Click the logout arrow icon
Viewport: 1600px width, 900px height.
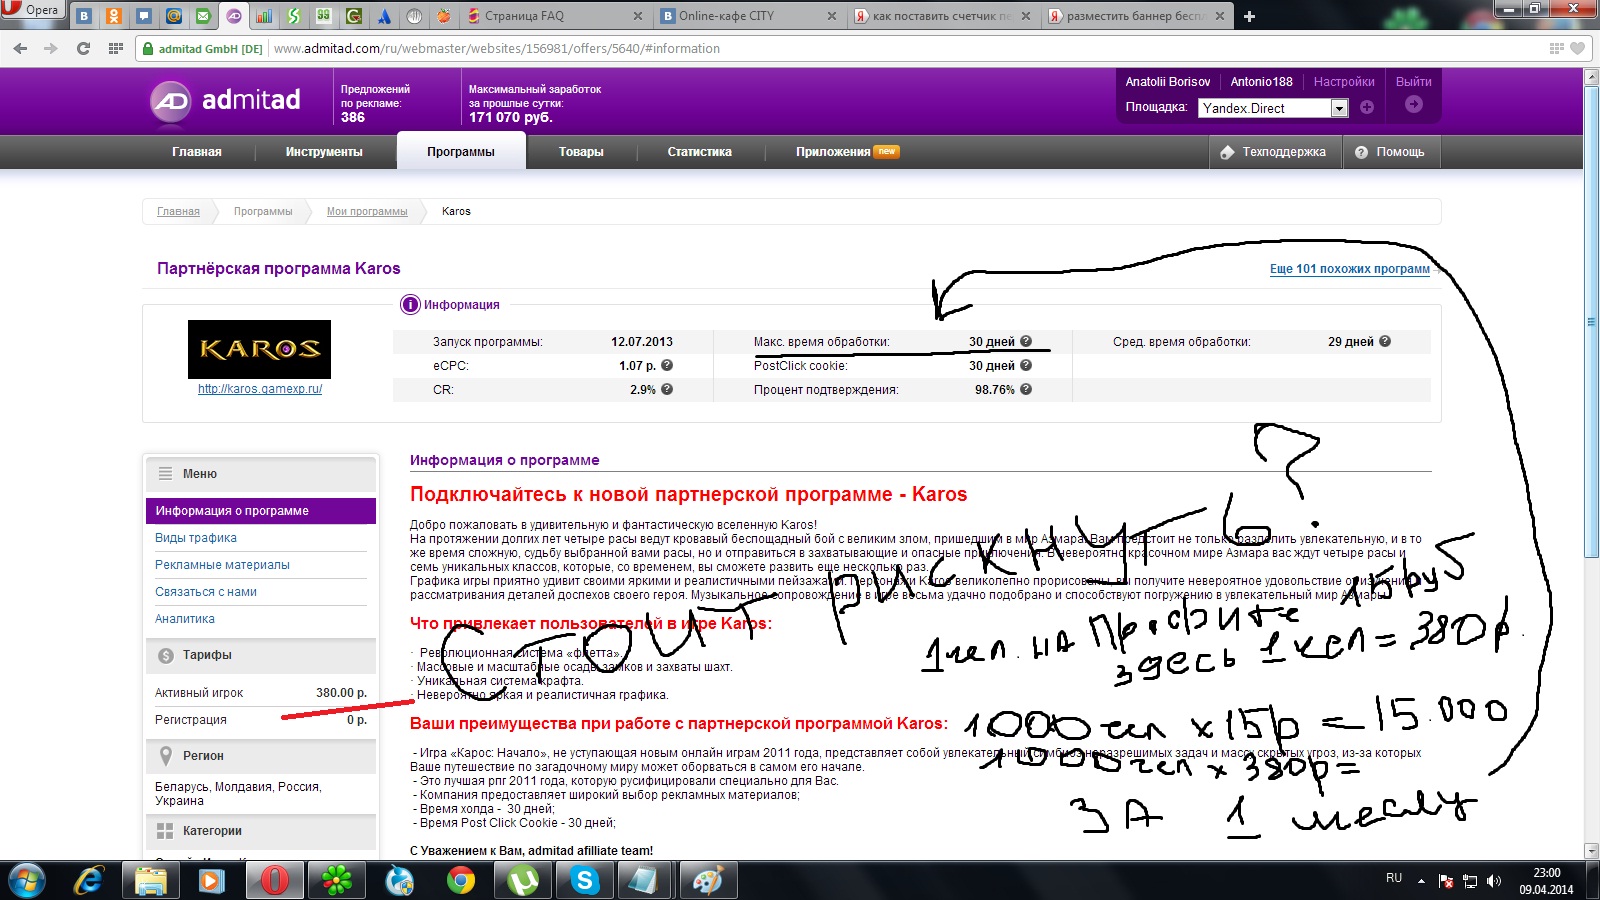(1414, 104)
